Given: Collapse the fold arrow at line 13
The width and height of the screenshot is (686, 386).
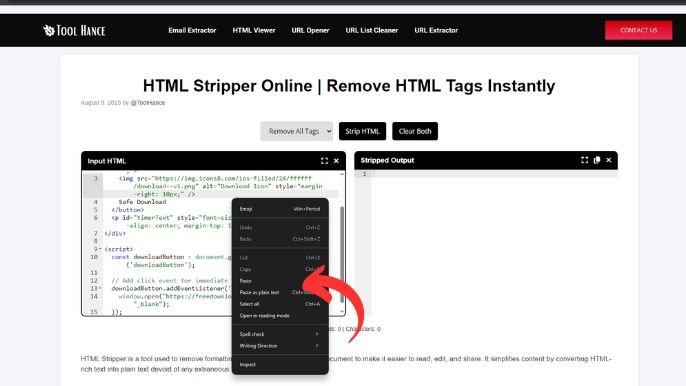Looking at the screenshot, I should 100,288.
